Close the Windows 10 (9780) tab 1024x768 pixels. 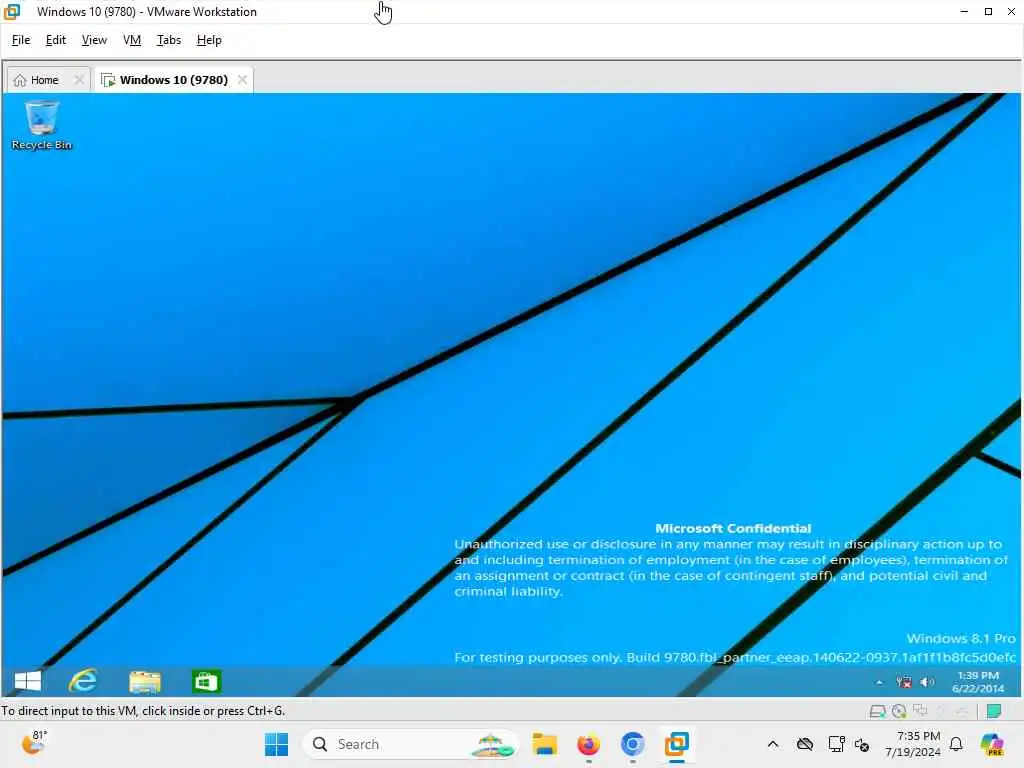[x=242, y=80]
